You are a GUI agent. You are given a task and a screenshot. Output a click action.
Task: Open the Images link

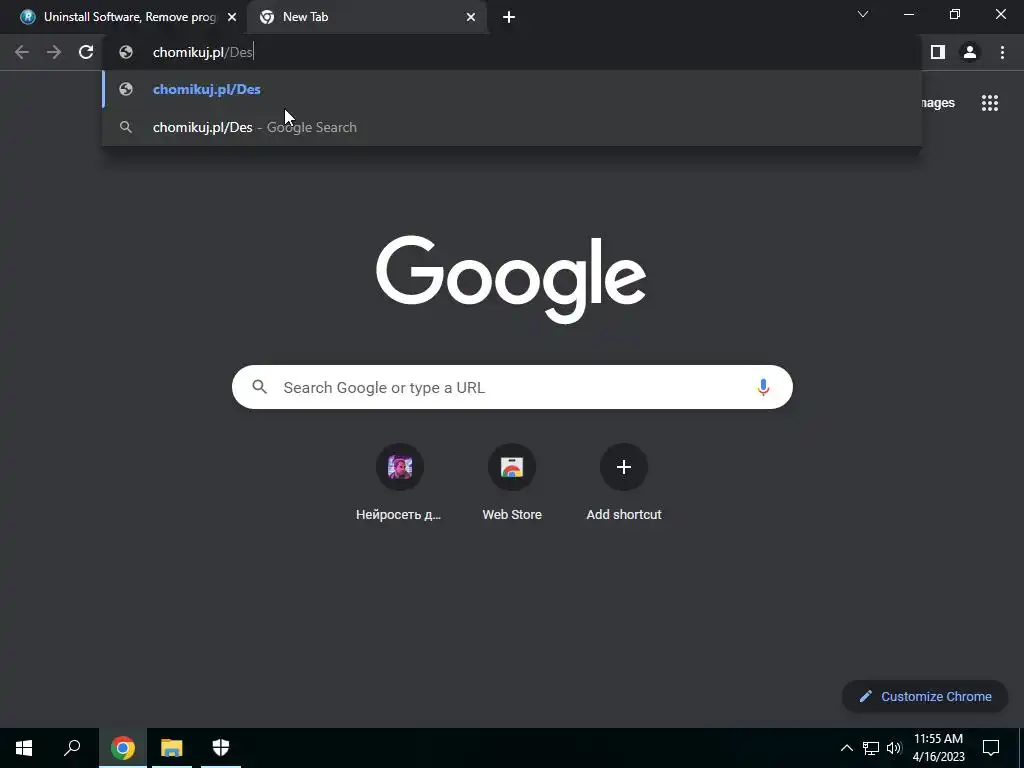[x=938, y=103]
